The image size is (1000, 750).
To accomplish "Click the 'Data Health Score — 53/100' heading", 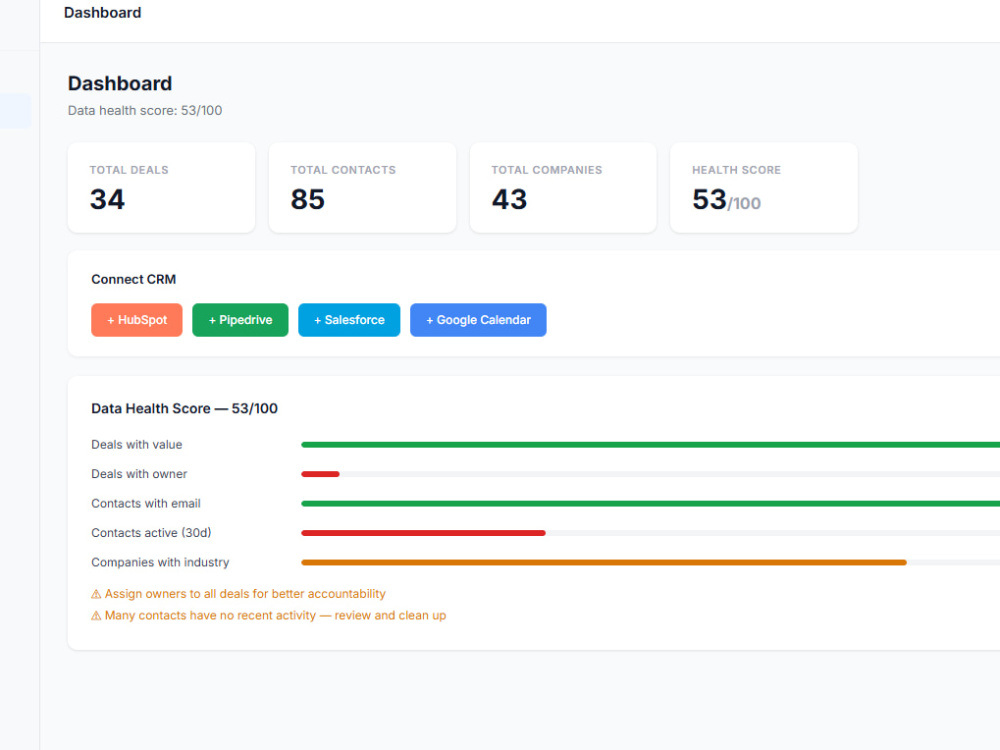I will (184, 408).
